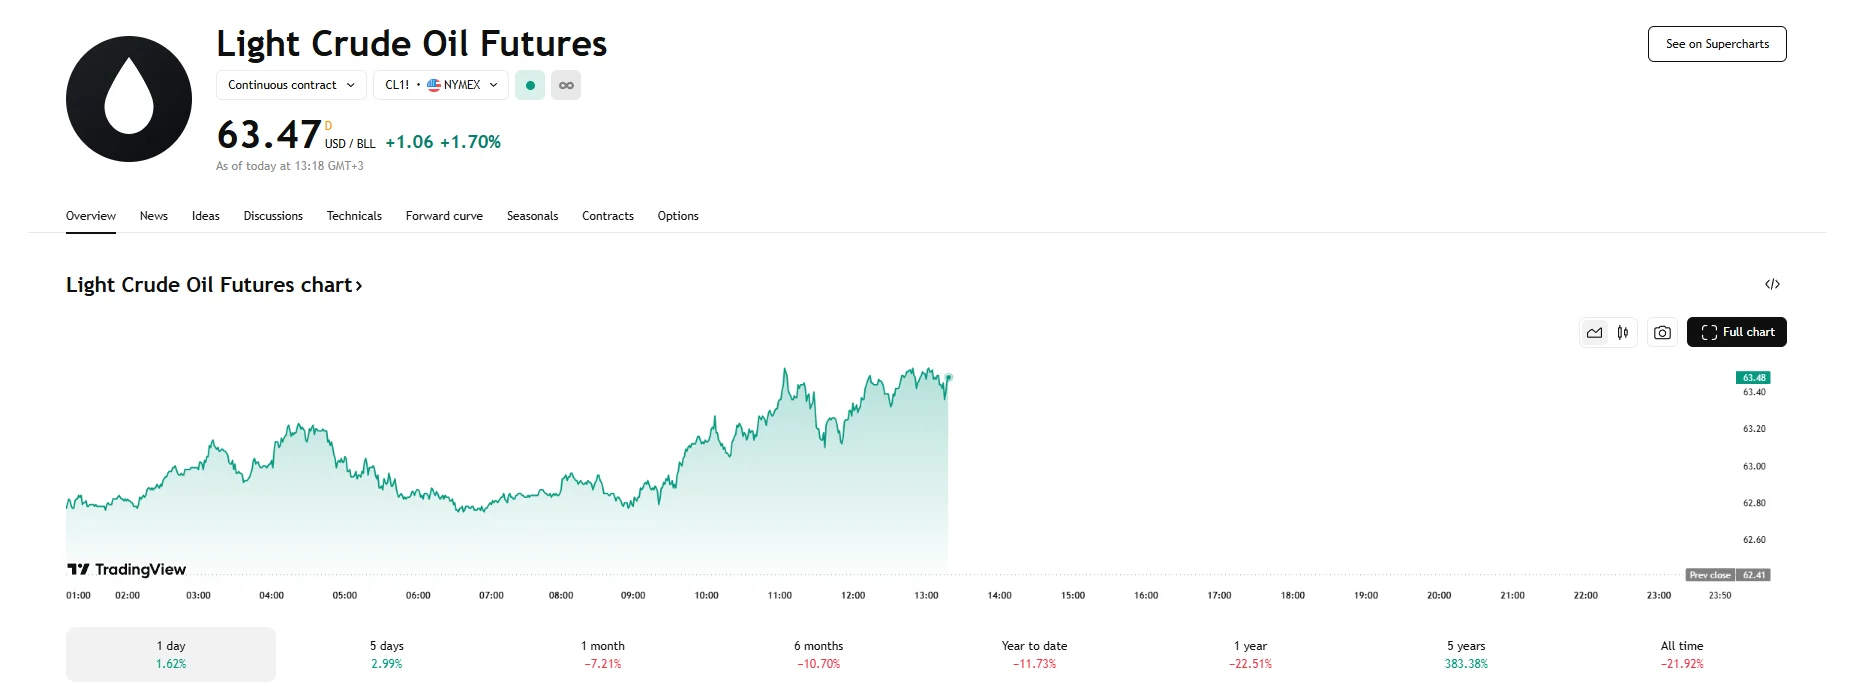Screen dimensions: 1855x699
Task: Select the 5 days time range
Action: tap(385, 653)
